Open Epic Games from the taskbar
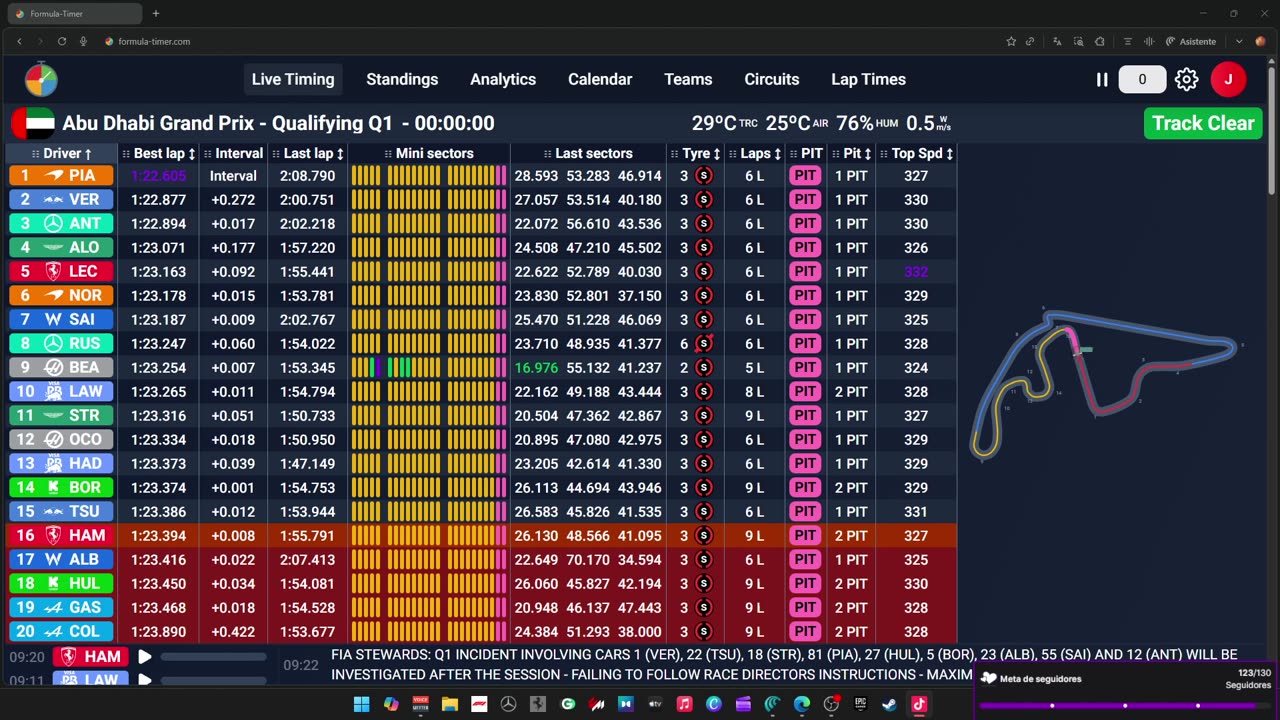1280x720 pixels. pyautogui.click(x=860, y=704)
